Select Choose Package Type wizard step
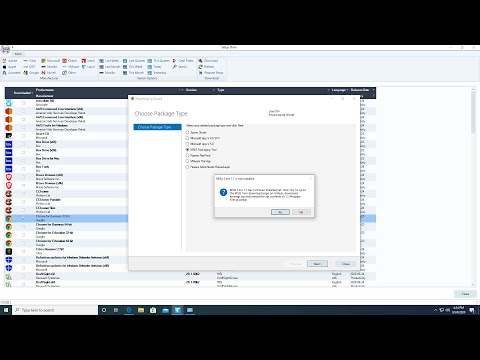This screenshot has width=480, height=360. [x=157, y=127]
